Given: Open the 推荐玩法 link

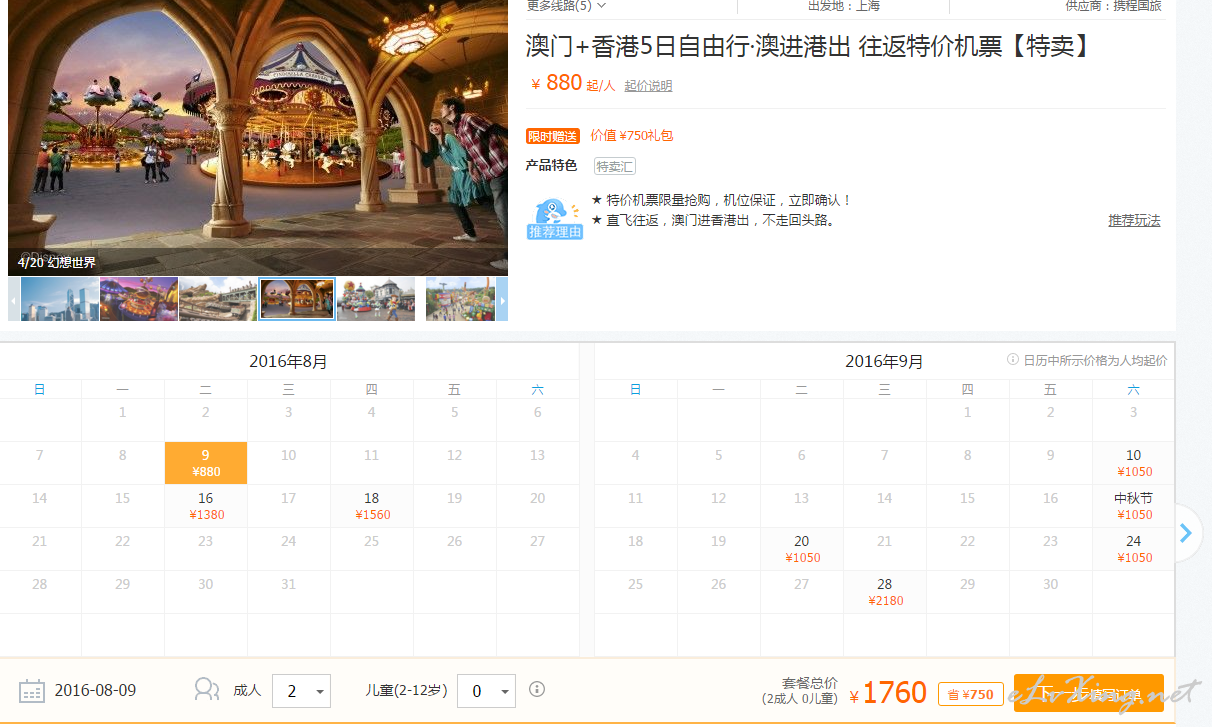Looking at the screenshot, I should [x=1134, y=220].
